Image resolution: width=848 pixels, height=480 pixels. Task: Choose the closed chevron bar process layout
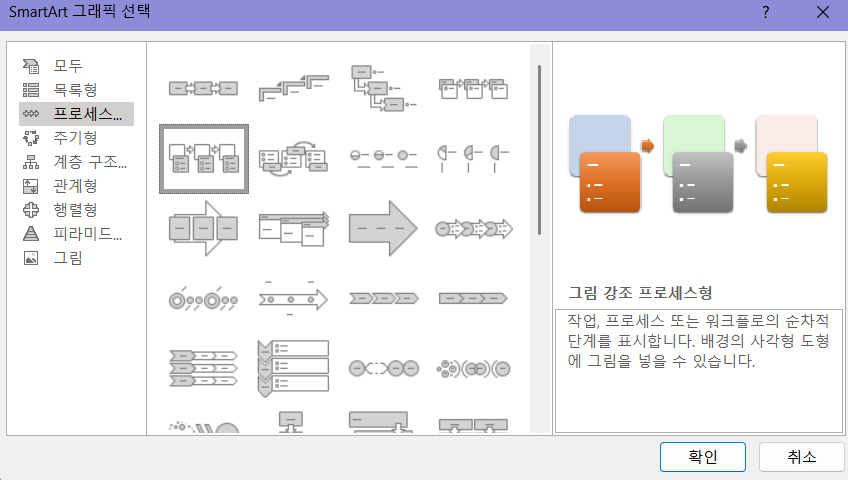coord(473,299)
